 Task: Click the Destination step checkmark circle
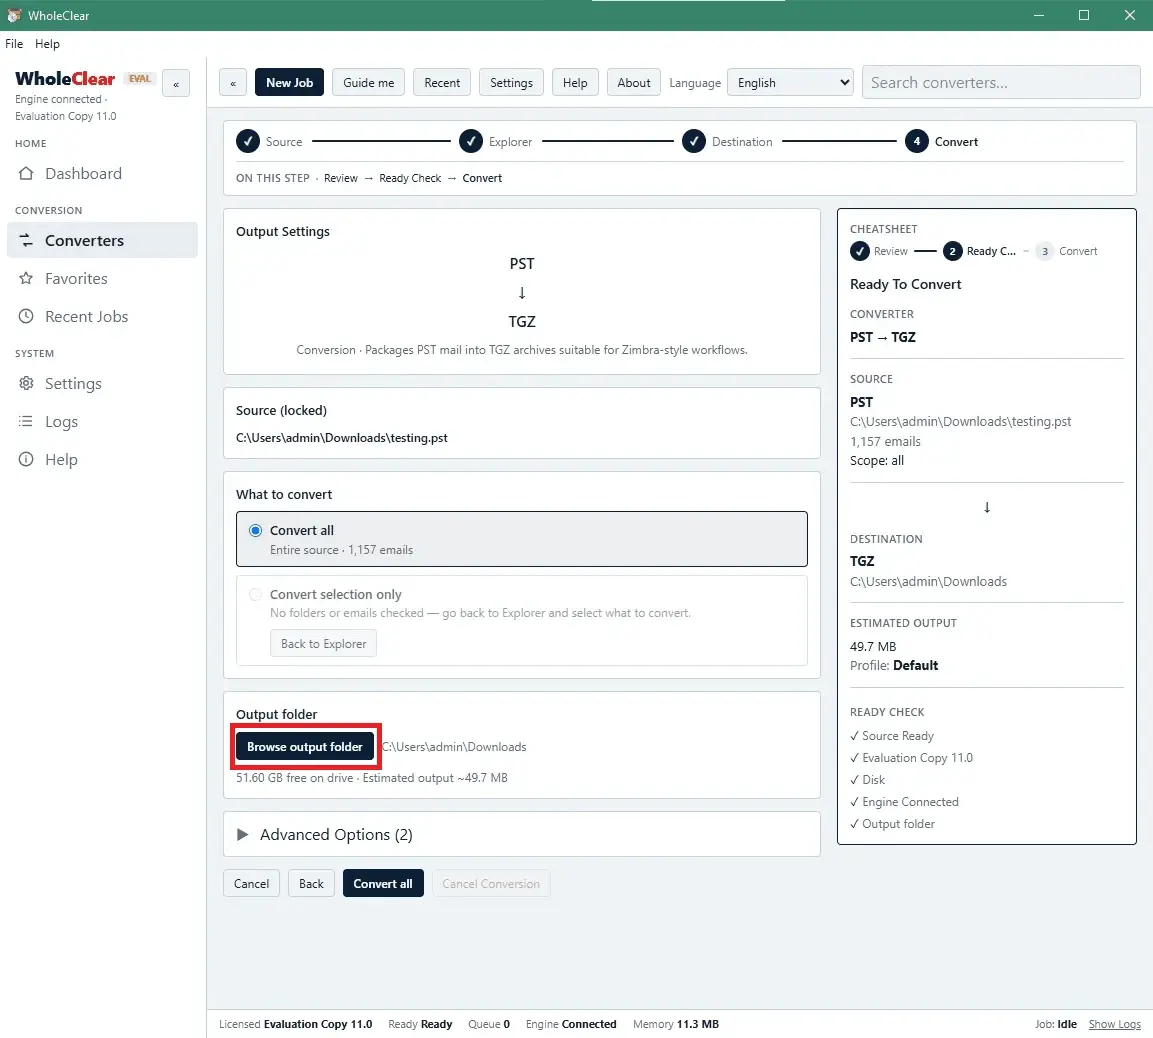coord(693,141)
